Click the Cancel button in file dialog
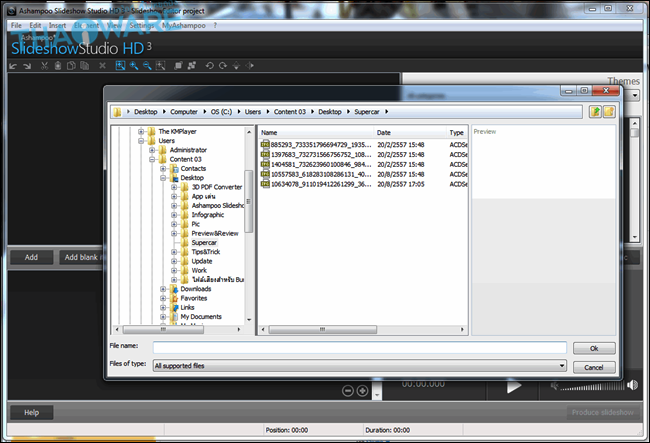This screenshot has width=650, height=443. pyautogui.click(x=594, y=368)
